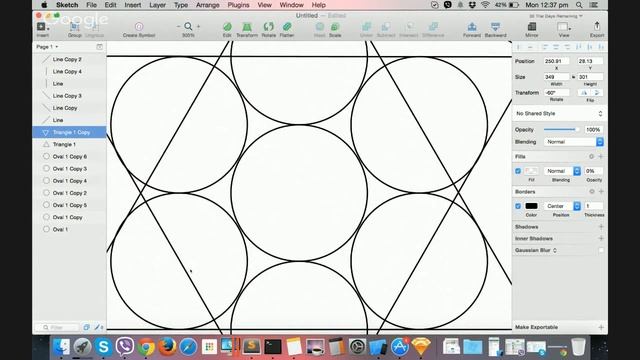
Task: Enable the Gaussian Blur checkbox
Action: click(x=601, y=250)
